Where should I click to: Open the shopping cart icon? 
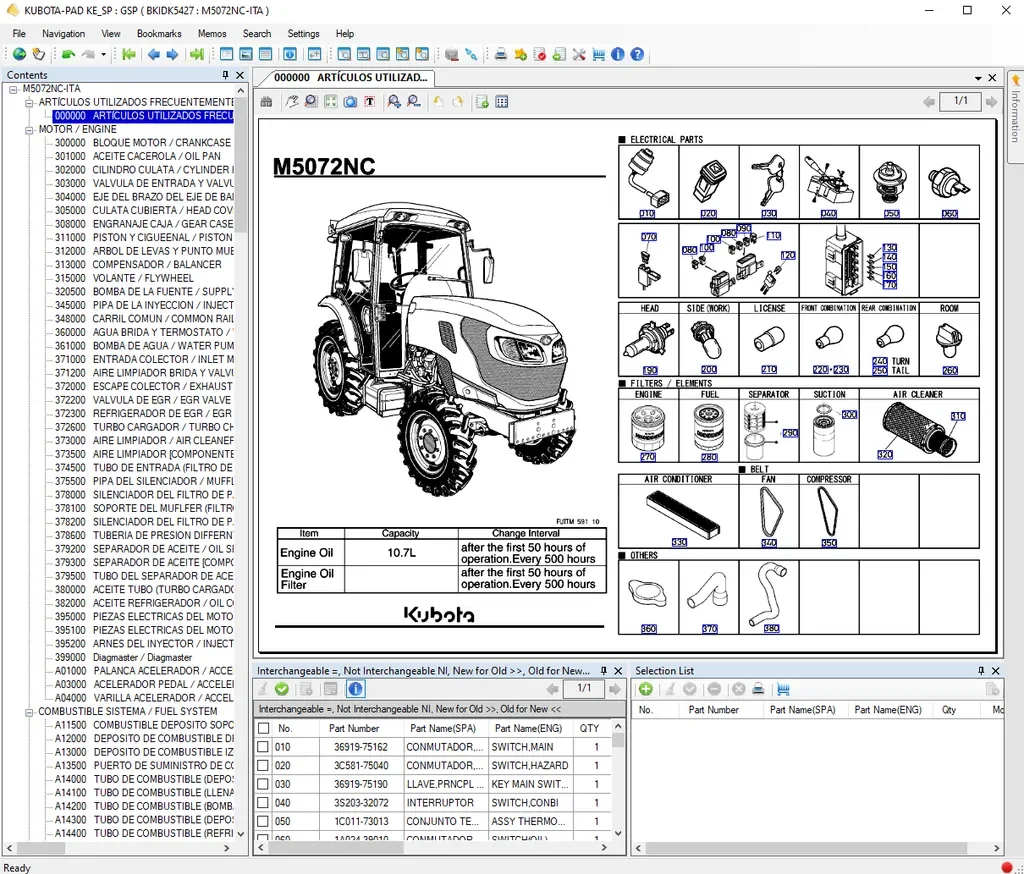click(599, 54)
